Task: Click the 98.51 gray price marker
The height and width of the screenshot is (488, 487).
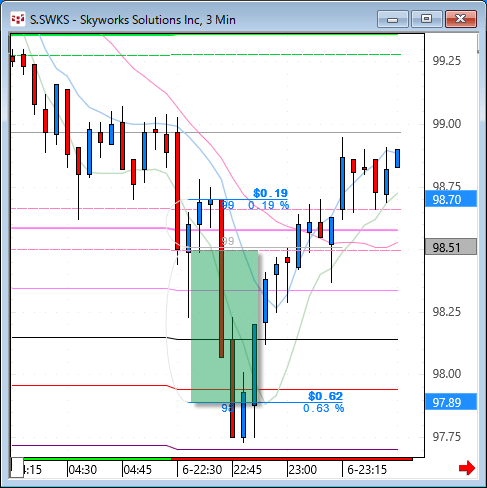Action: point(451,247)
